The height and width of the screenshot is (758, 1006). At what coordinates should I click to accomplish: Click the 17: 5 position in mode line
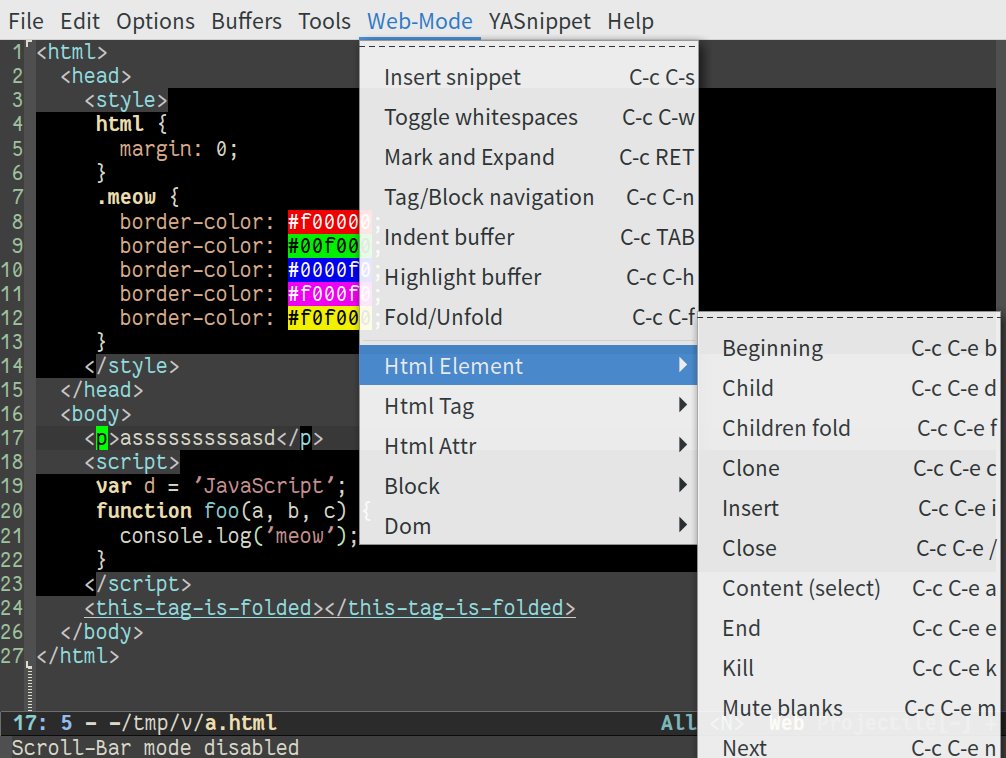pos(42,723)
